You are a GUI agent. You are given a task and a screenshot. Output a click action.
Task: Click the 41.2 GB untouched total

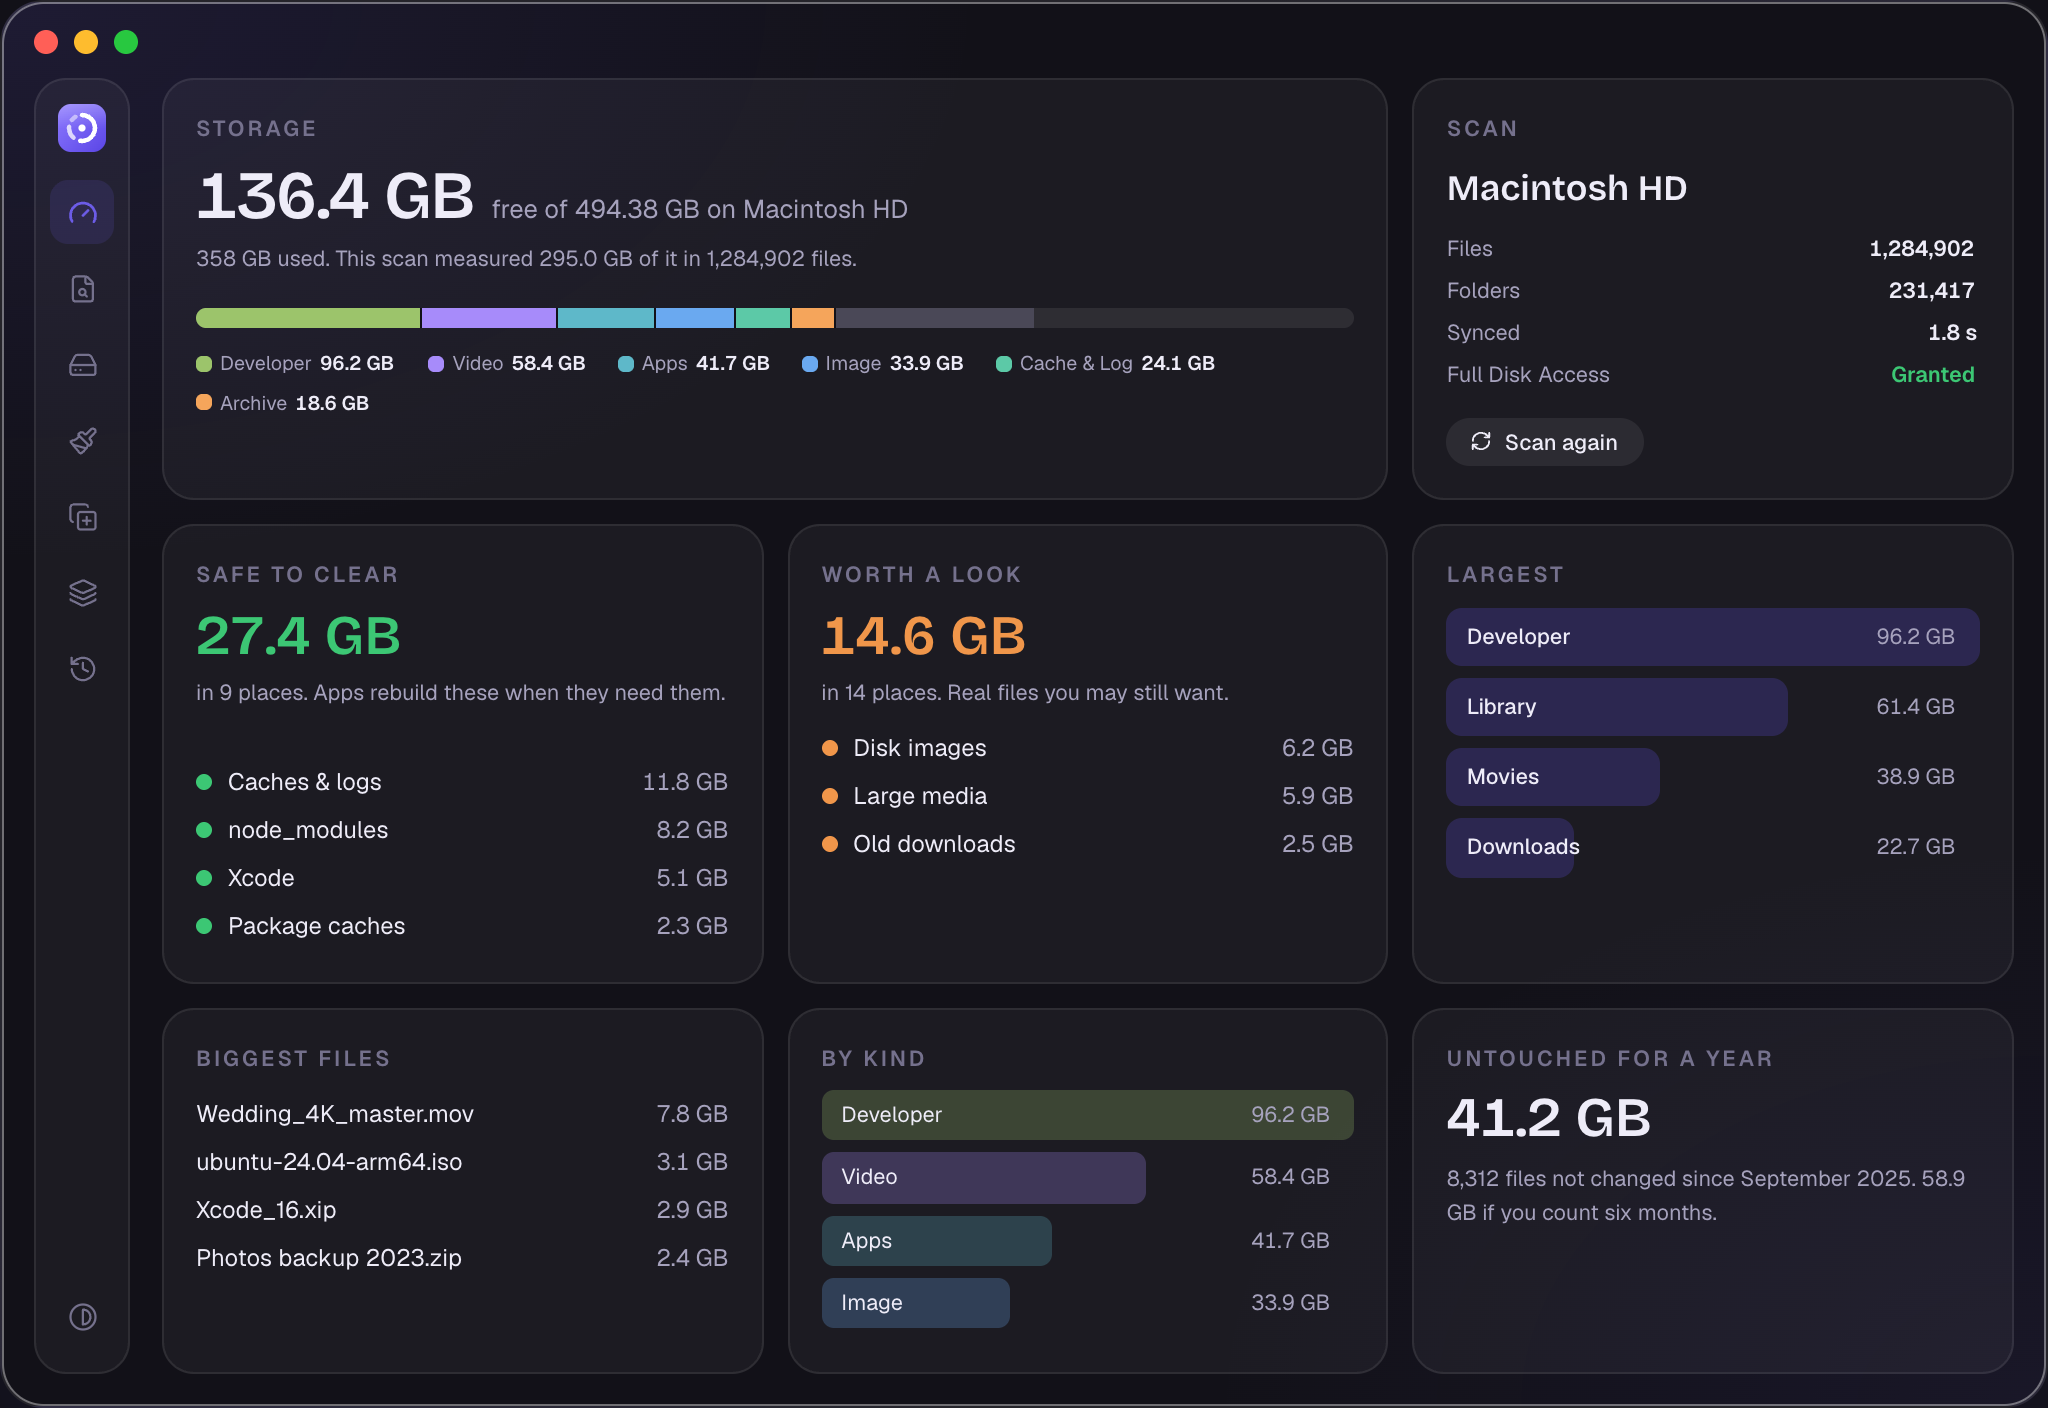coord(1548,1118)
